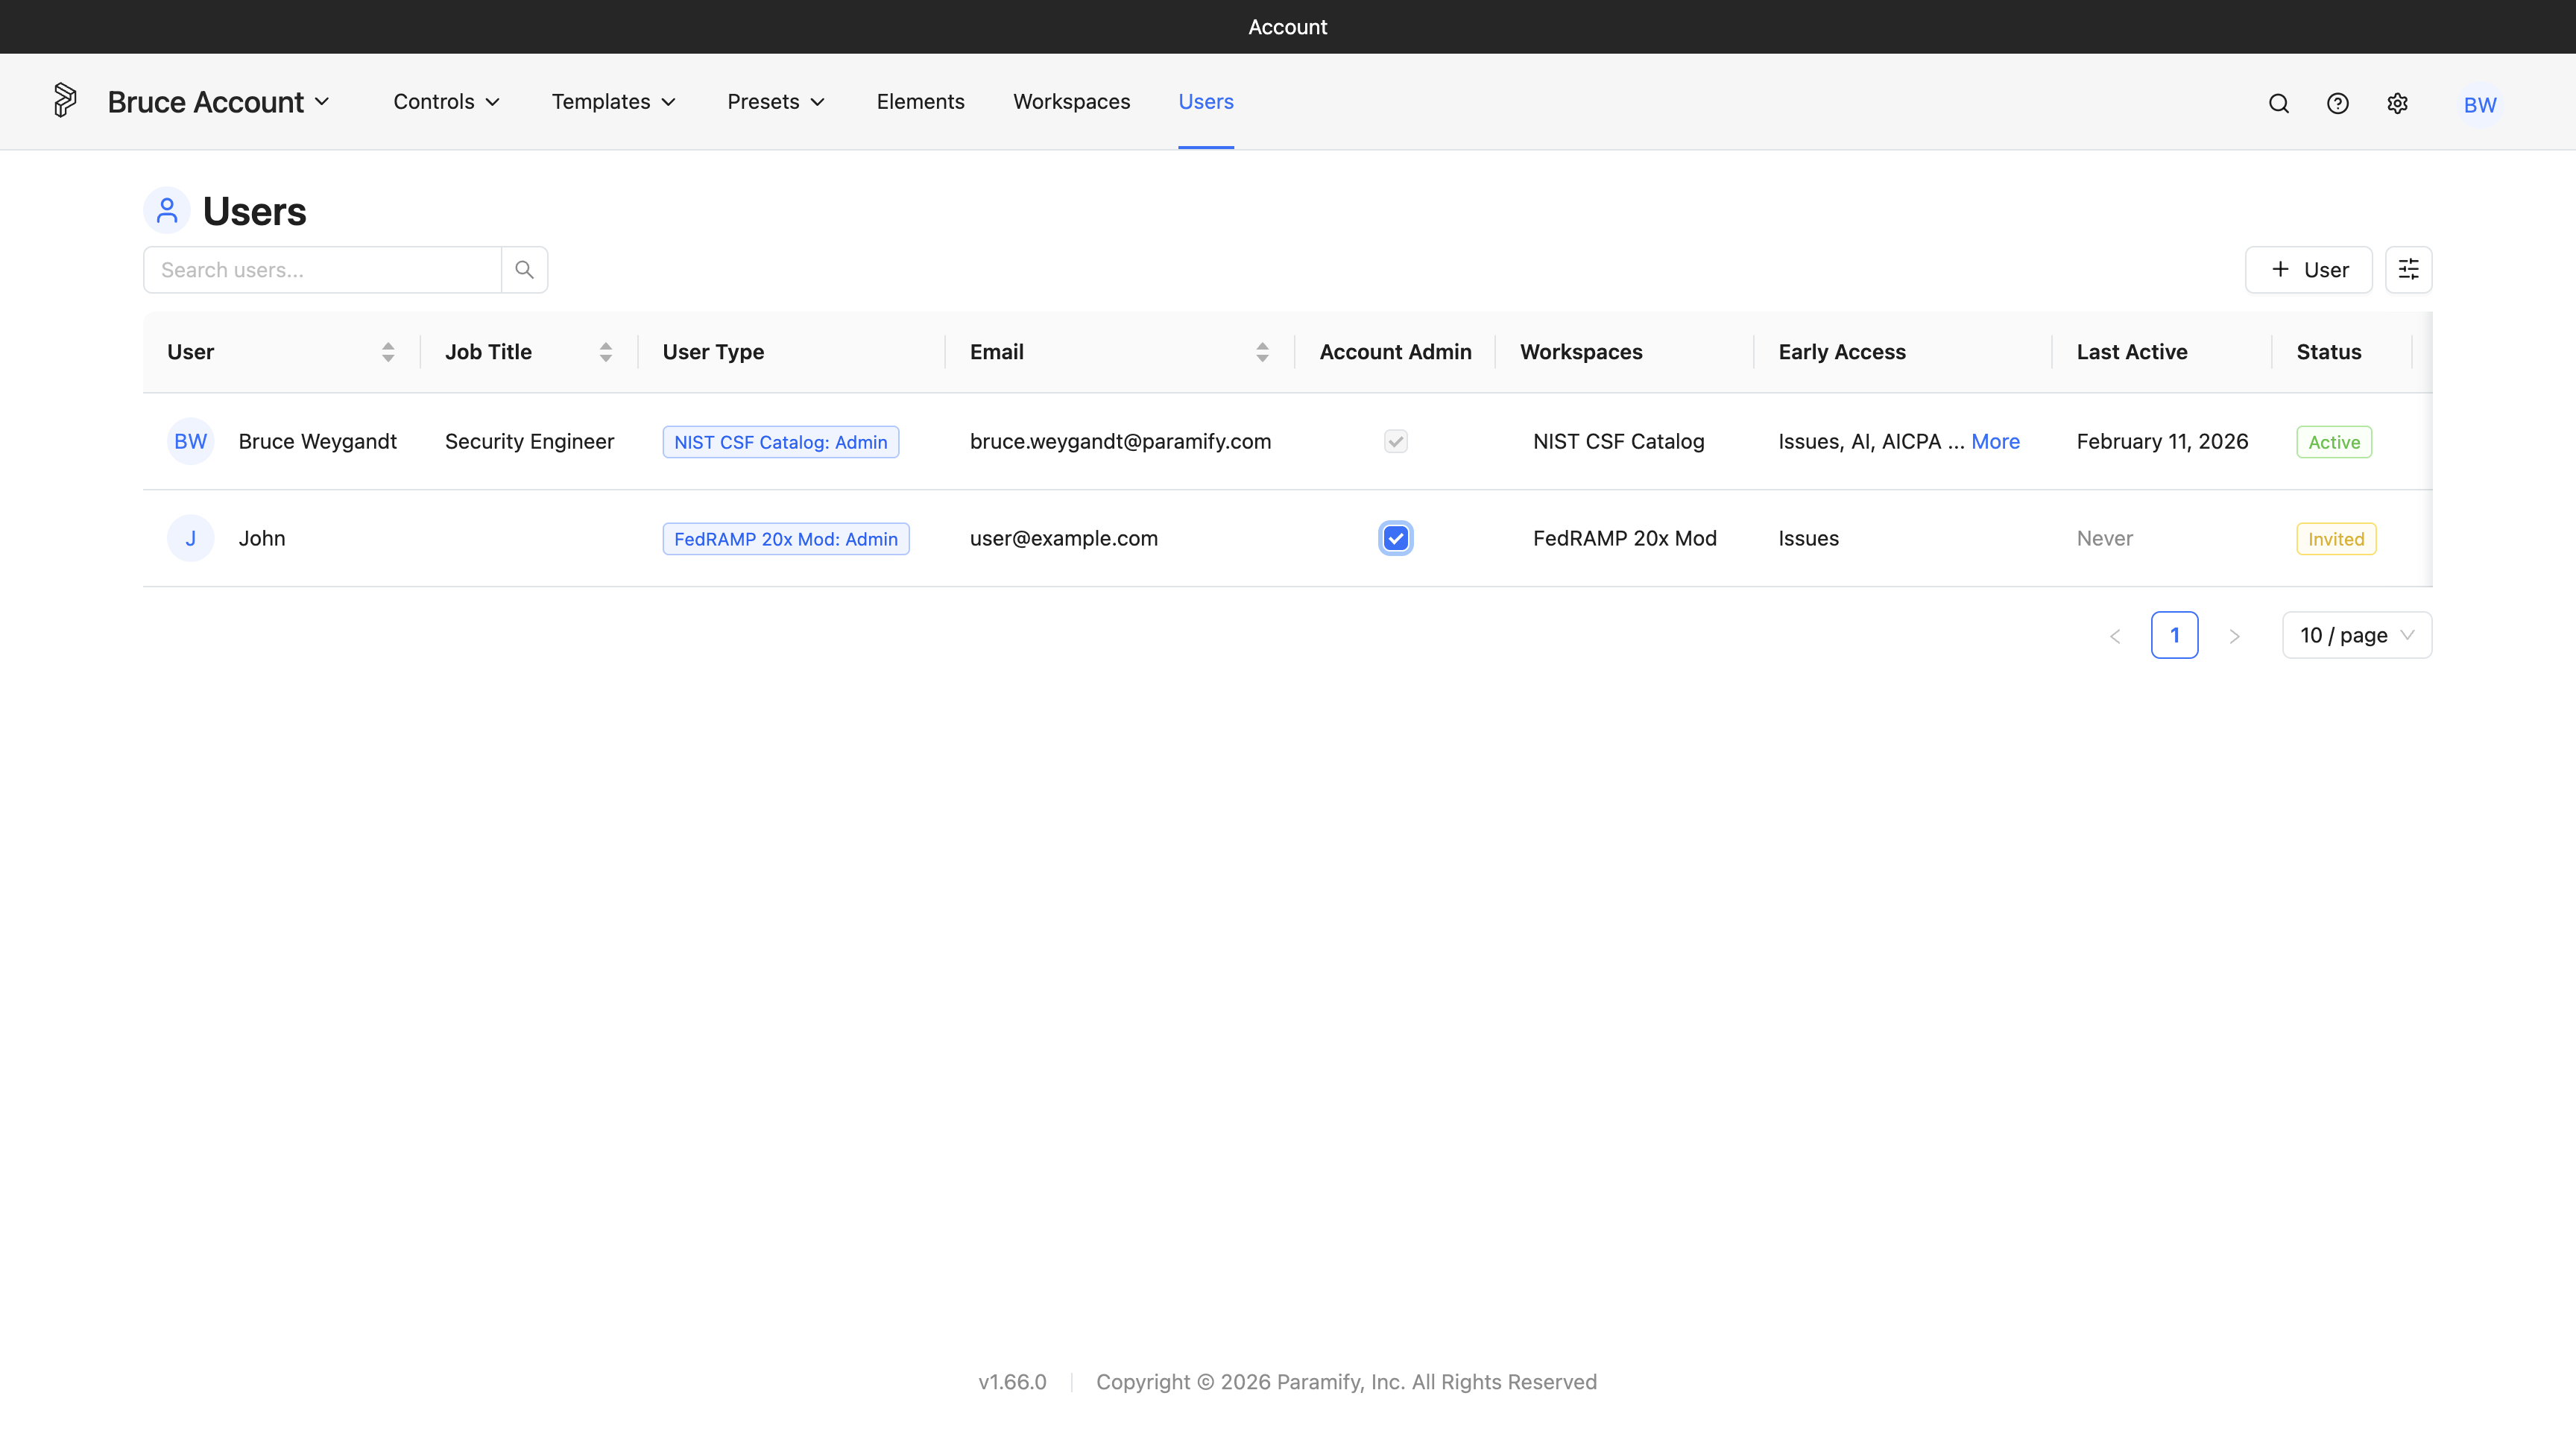Image resolution: width=2576 pixels, height=1434 pixels.
Task: Click the add User button
Action: pyautogui.click(x=2308, y=270)
